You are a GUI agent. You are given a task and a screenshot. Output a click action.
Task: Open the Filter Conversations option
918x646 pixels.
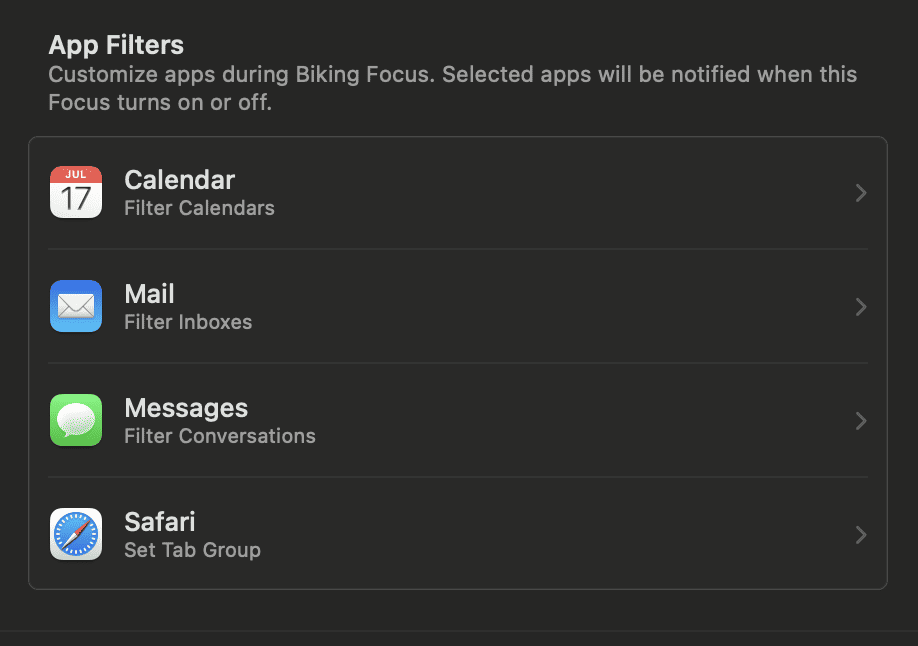220,436
